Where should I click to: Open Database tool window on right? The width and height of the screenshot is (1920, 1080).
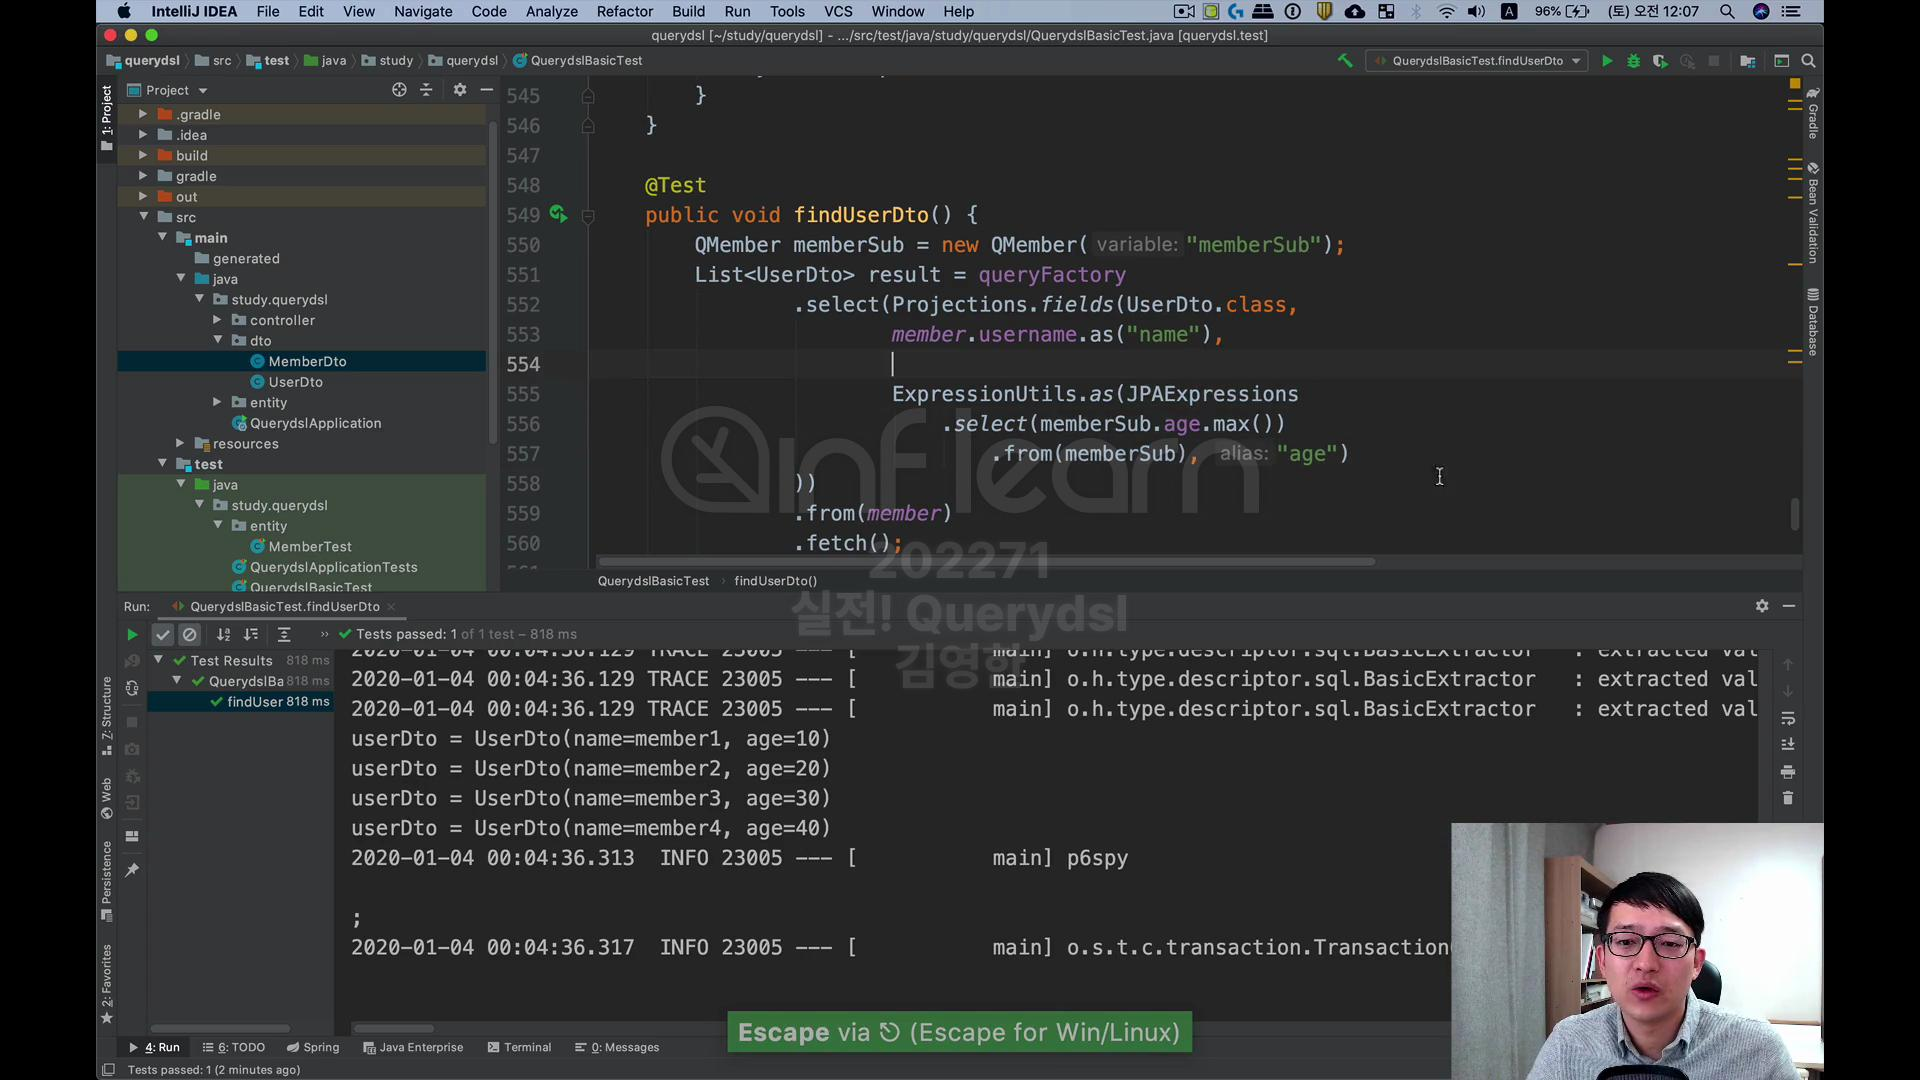1812,322
